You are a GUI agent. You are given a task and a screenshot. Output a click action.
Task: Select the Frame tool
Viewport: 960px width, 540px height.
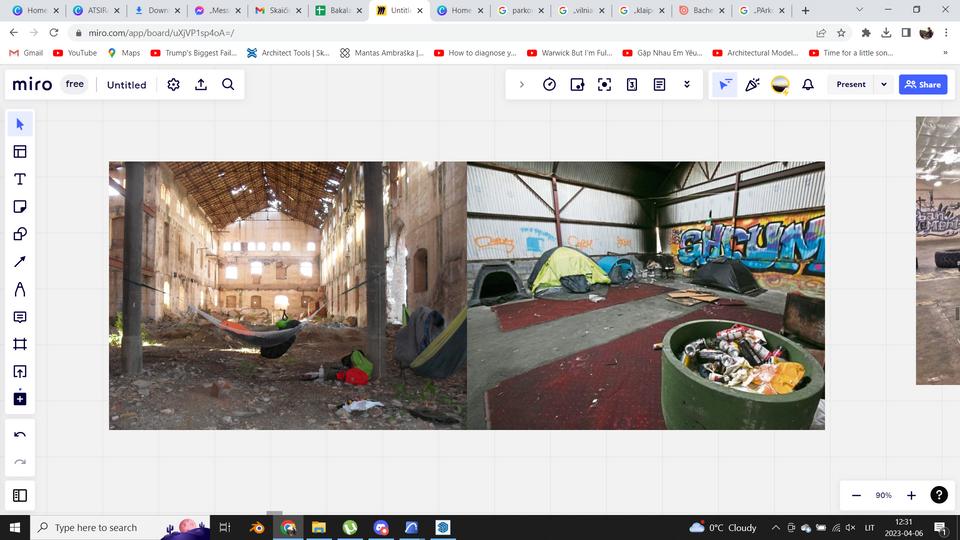[x=20, y=344]
